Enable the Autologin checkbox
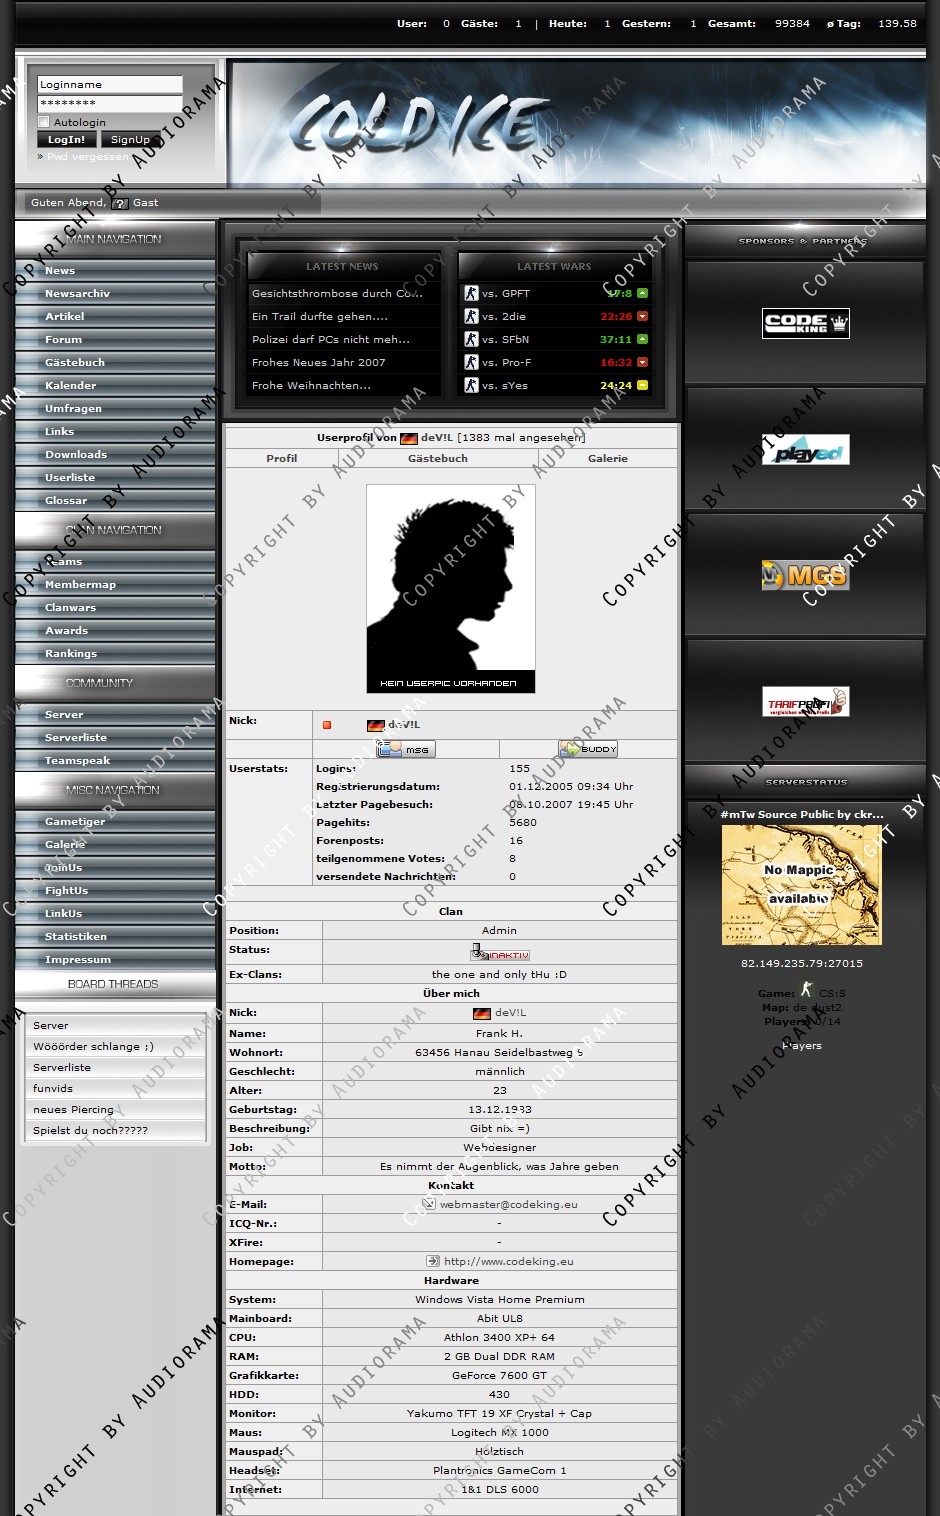The height and width of the screenshot is (1516, 940). [44, 122]
